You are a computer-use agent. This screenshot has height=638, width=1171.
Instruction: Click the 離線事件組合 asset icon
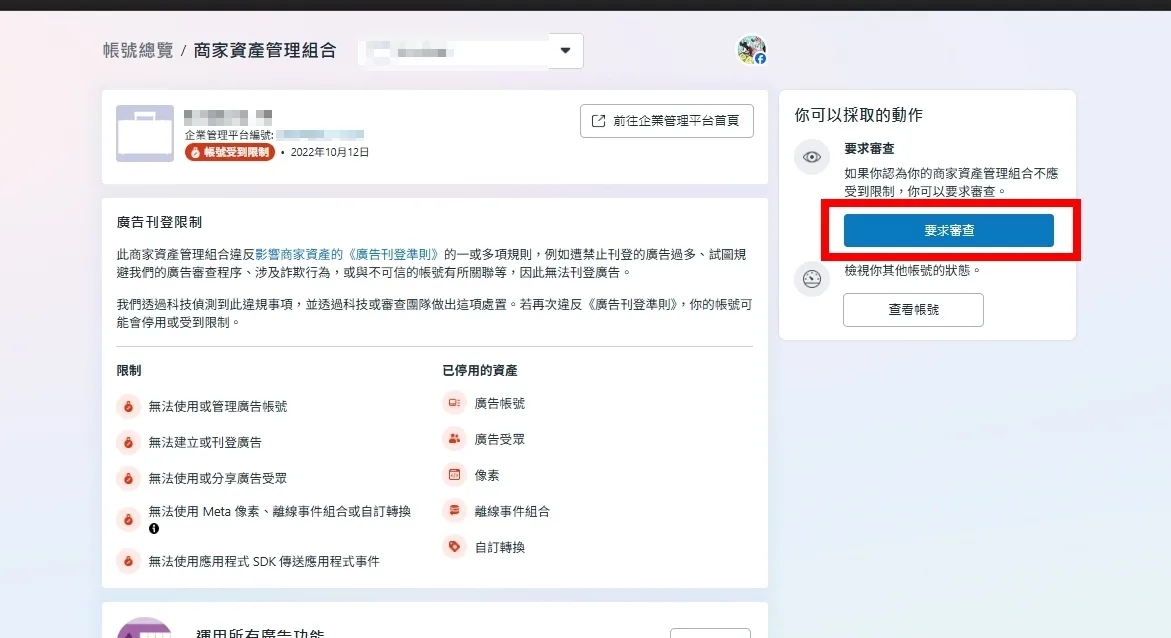(x=454, y=511)
